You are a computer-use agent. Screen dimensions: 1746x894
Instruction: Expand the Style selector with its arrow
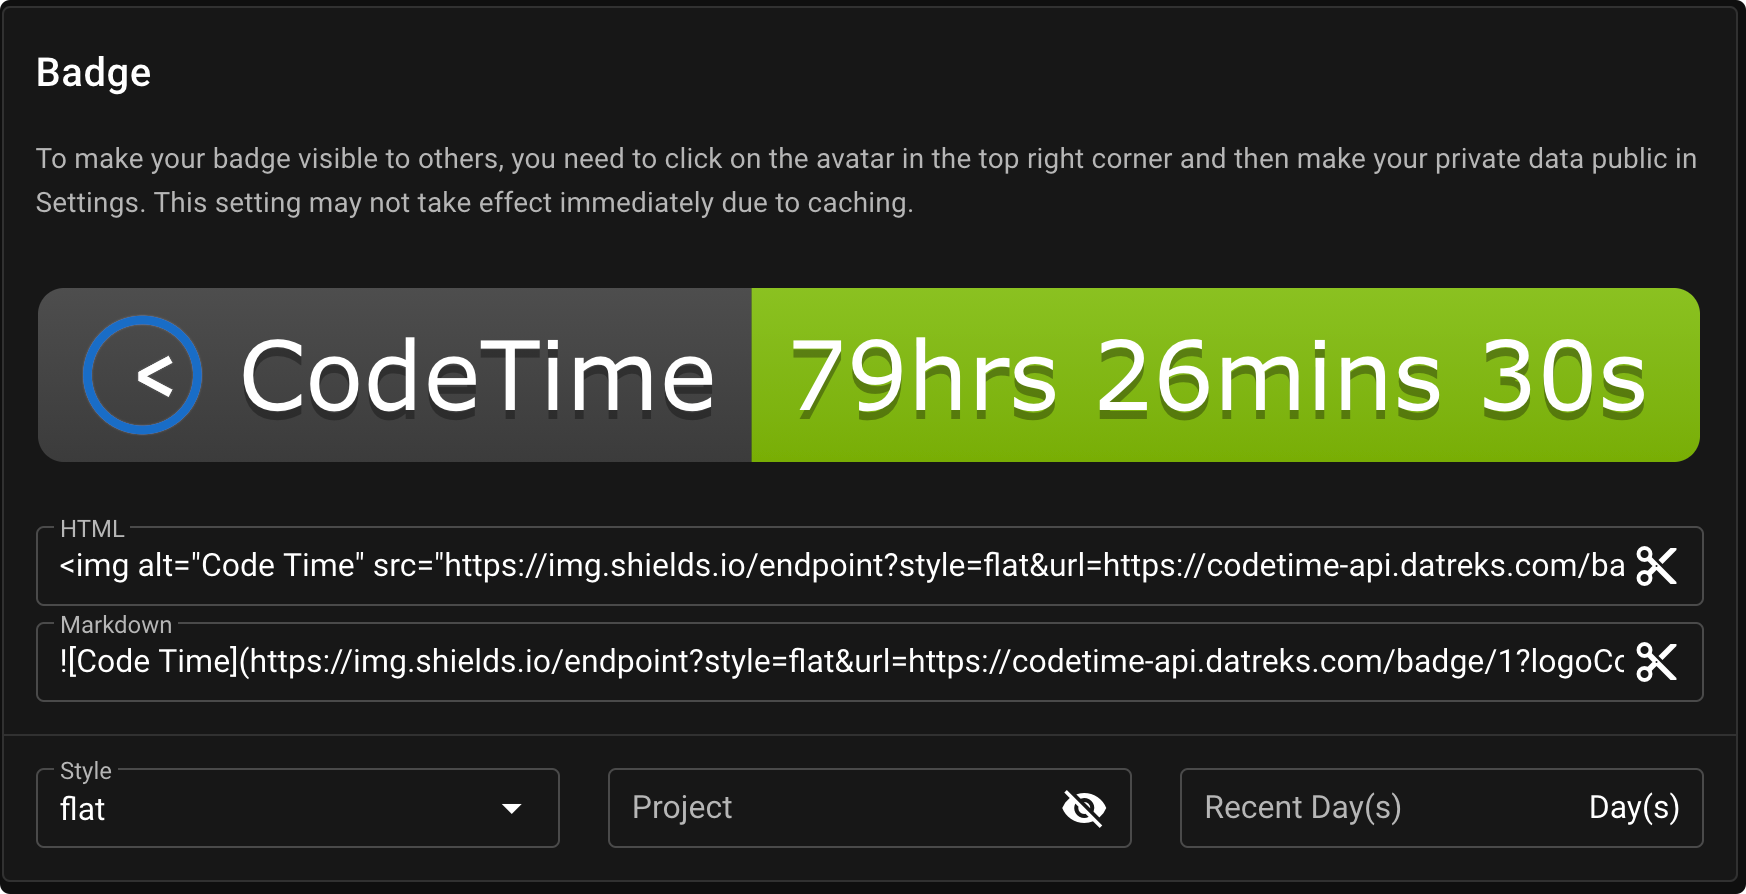512,807
